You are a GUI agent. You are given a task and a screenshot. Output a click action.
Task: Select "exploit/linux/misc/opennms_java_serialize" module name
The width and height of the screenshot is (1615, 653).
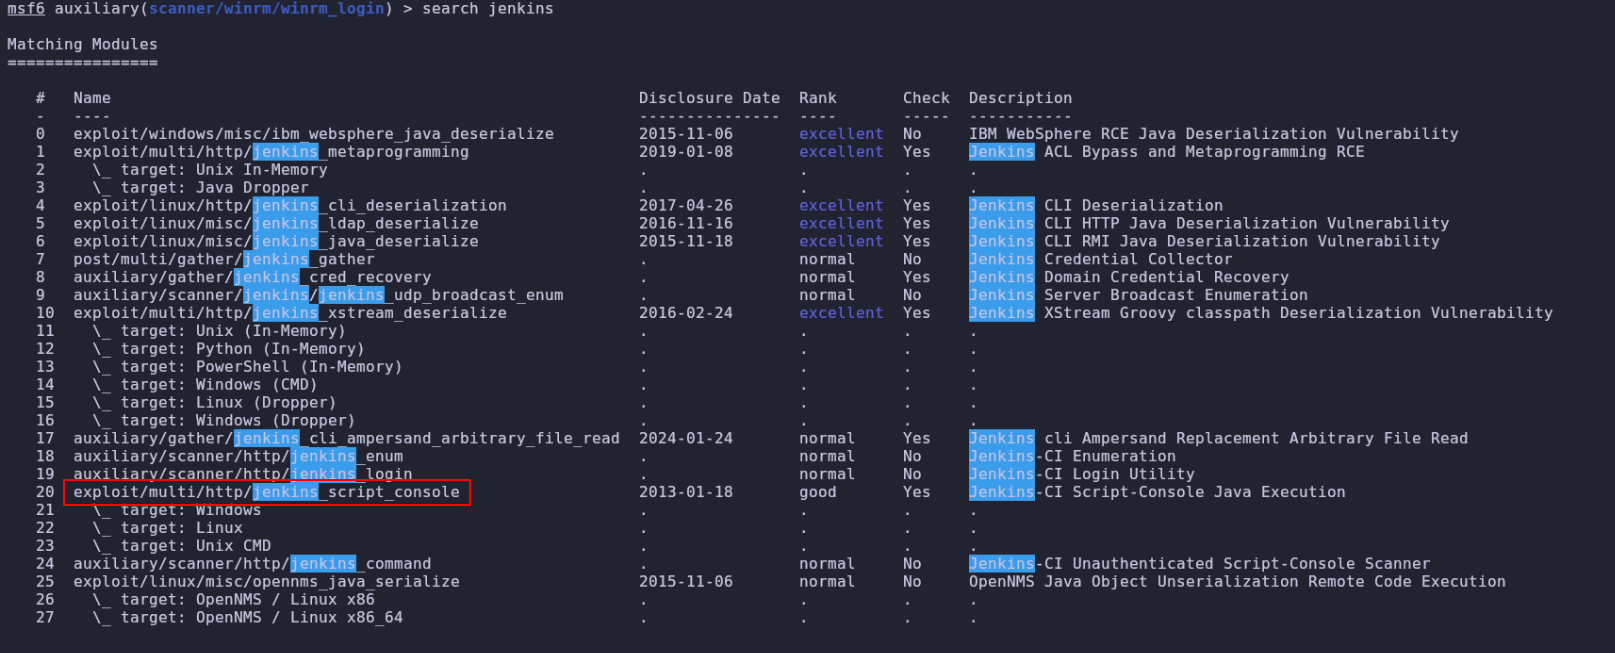coord(266,583)
